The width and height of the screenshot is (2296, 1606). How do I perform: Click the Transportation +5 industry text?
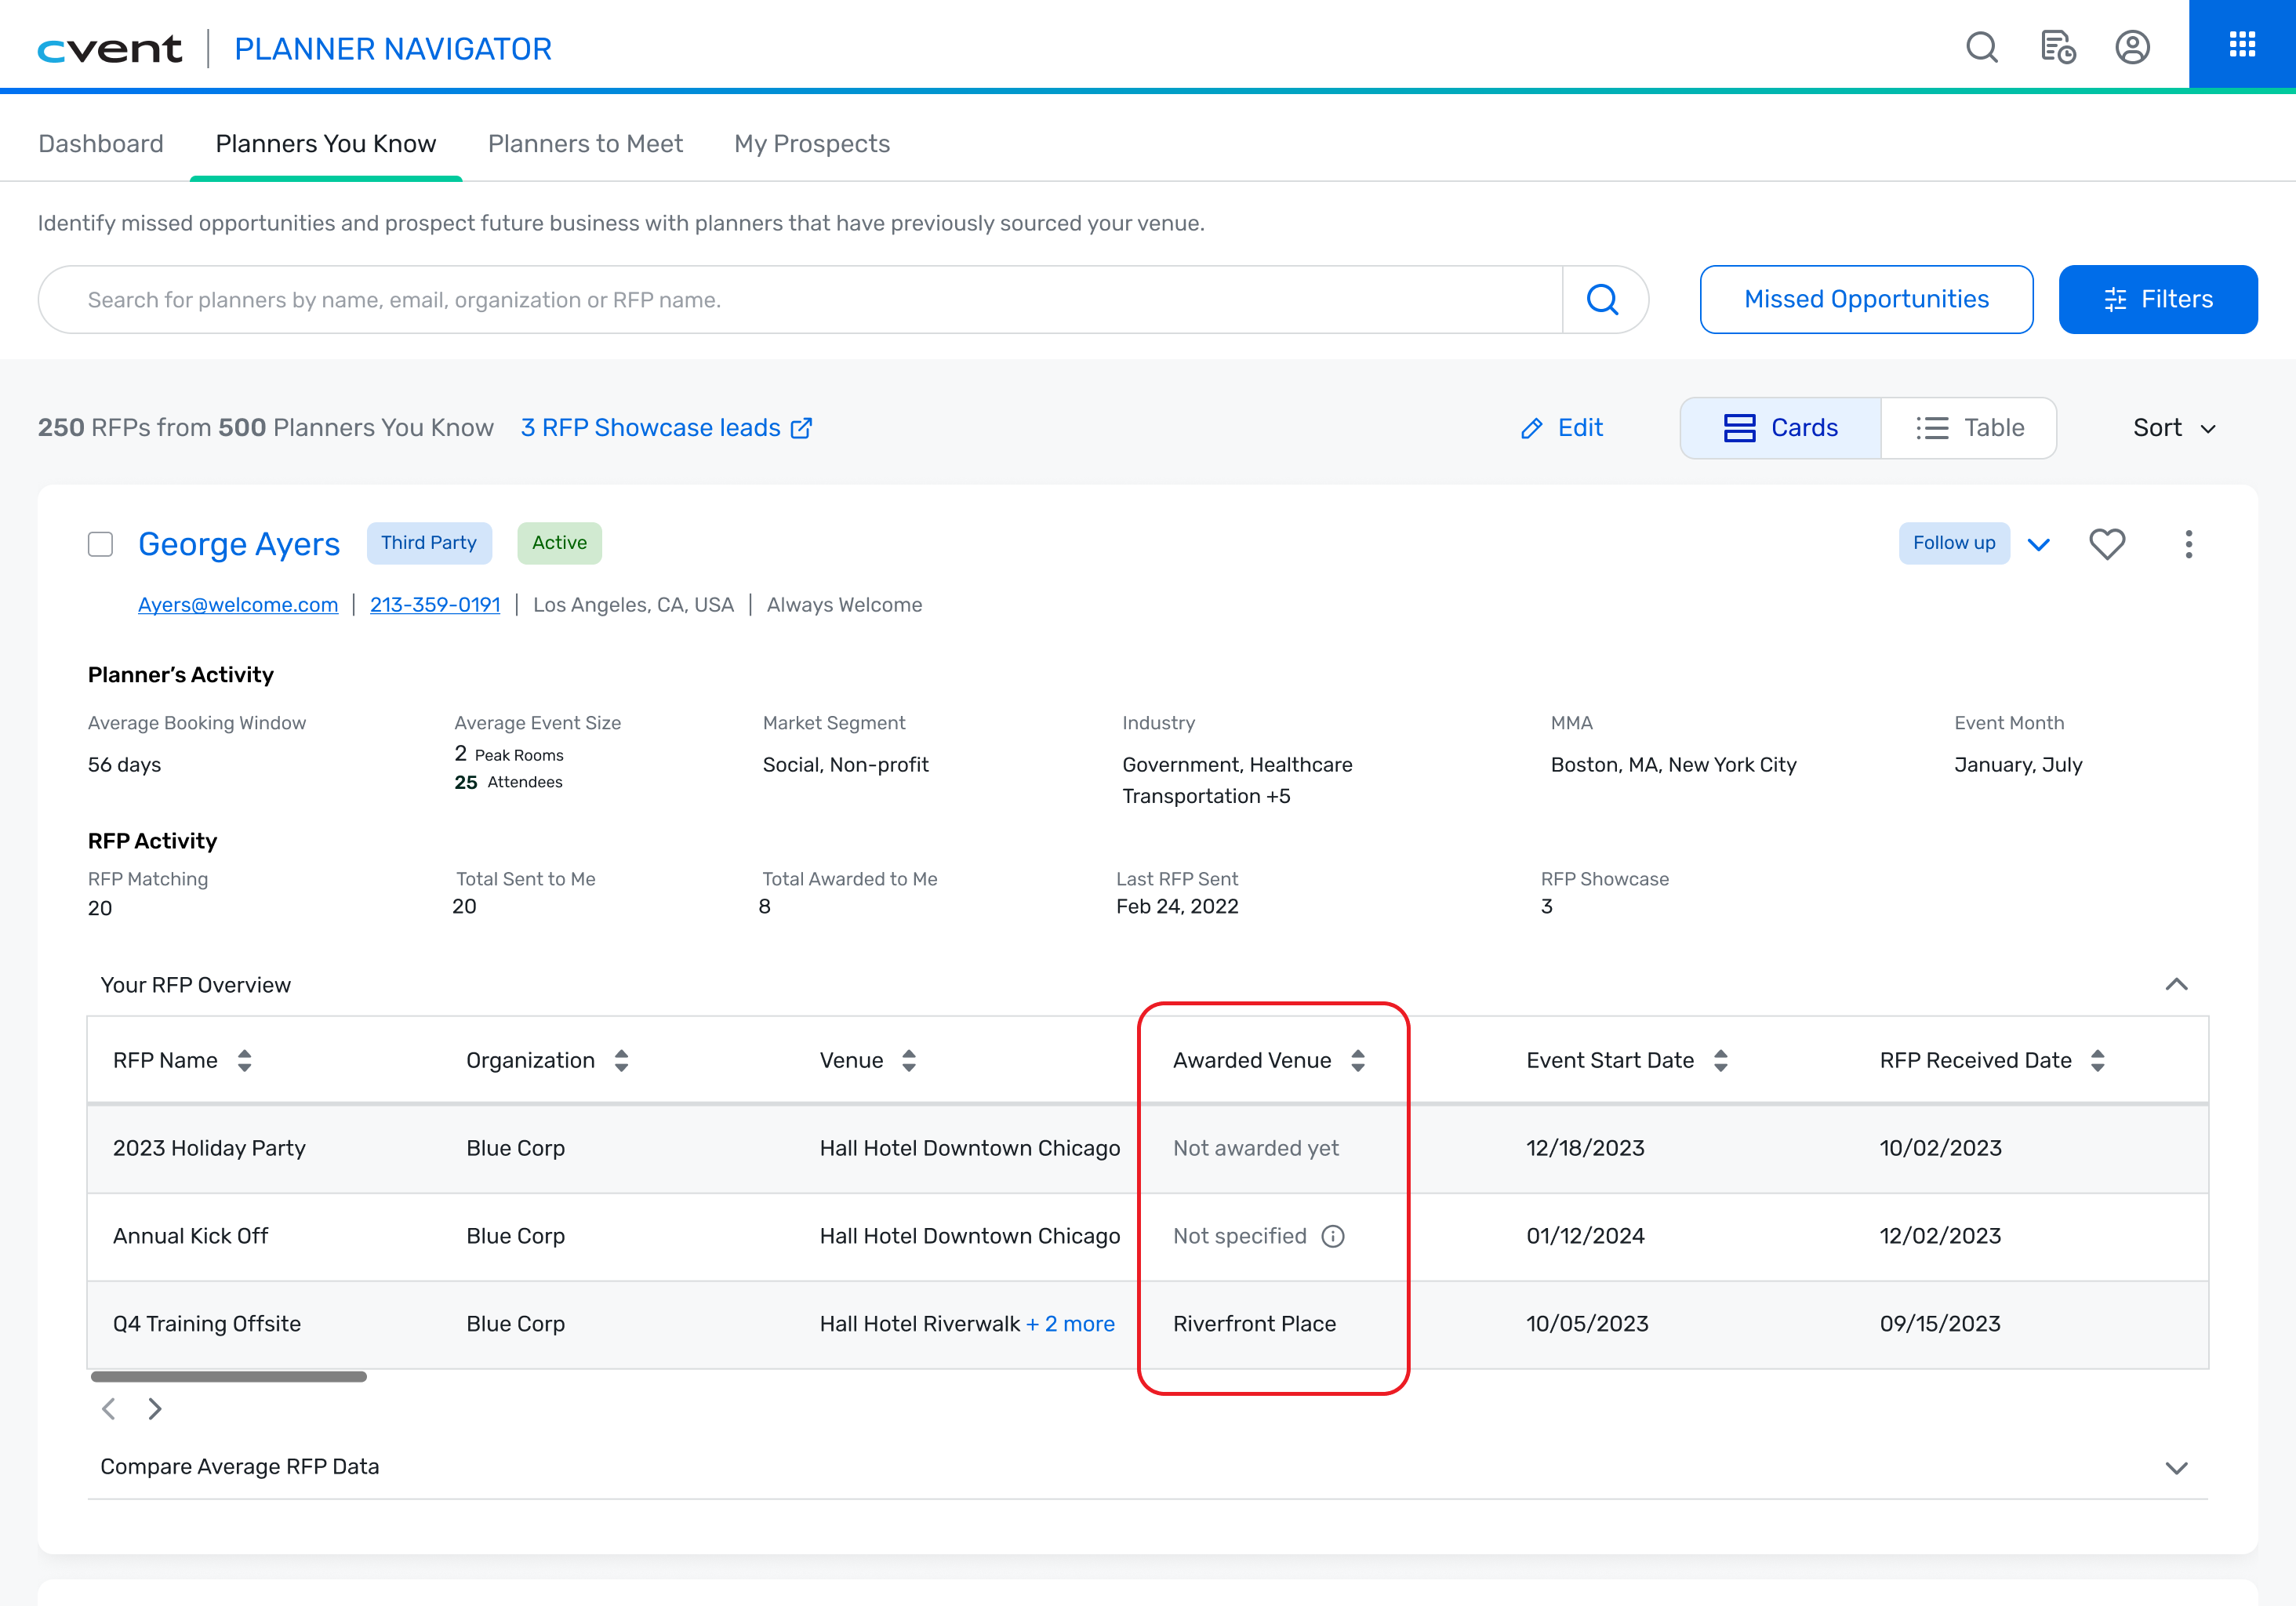pyautogui.click(x=1206, y=796)
